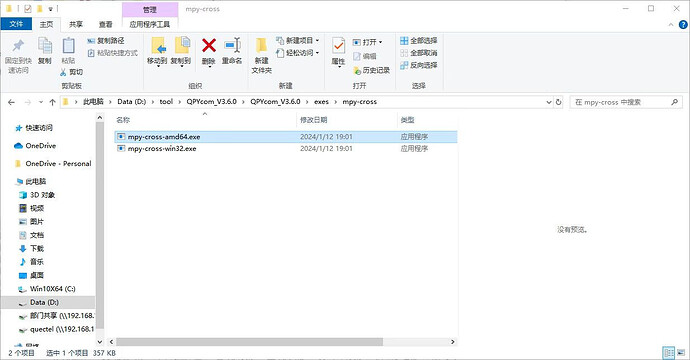Image resolution: width=690 pixels, height=360 pixels.
Task: Click Select none (全部取消)
Action: [x=418, y=53]
